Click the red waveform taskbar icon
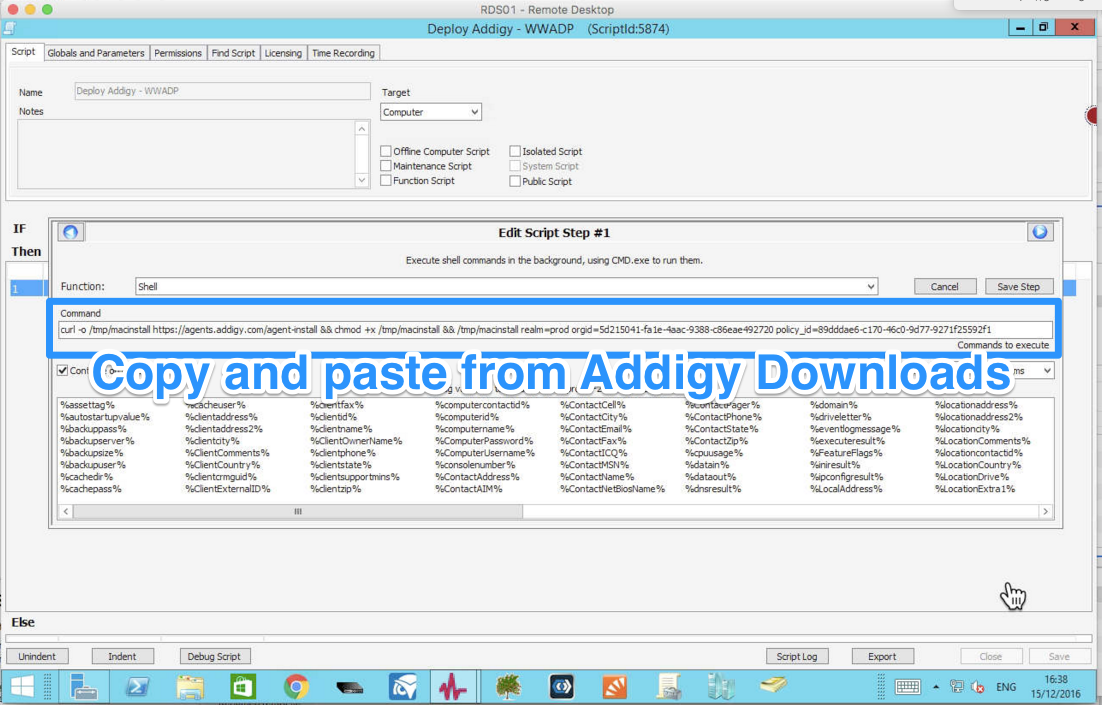This screenshot has height=705, width=1102. pyautogui.click(x=455, y=686)
